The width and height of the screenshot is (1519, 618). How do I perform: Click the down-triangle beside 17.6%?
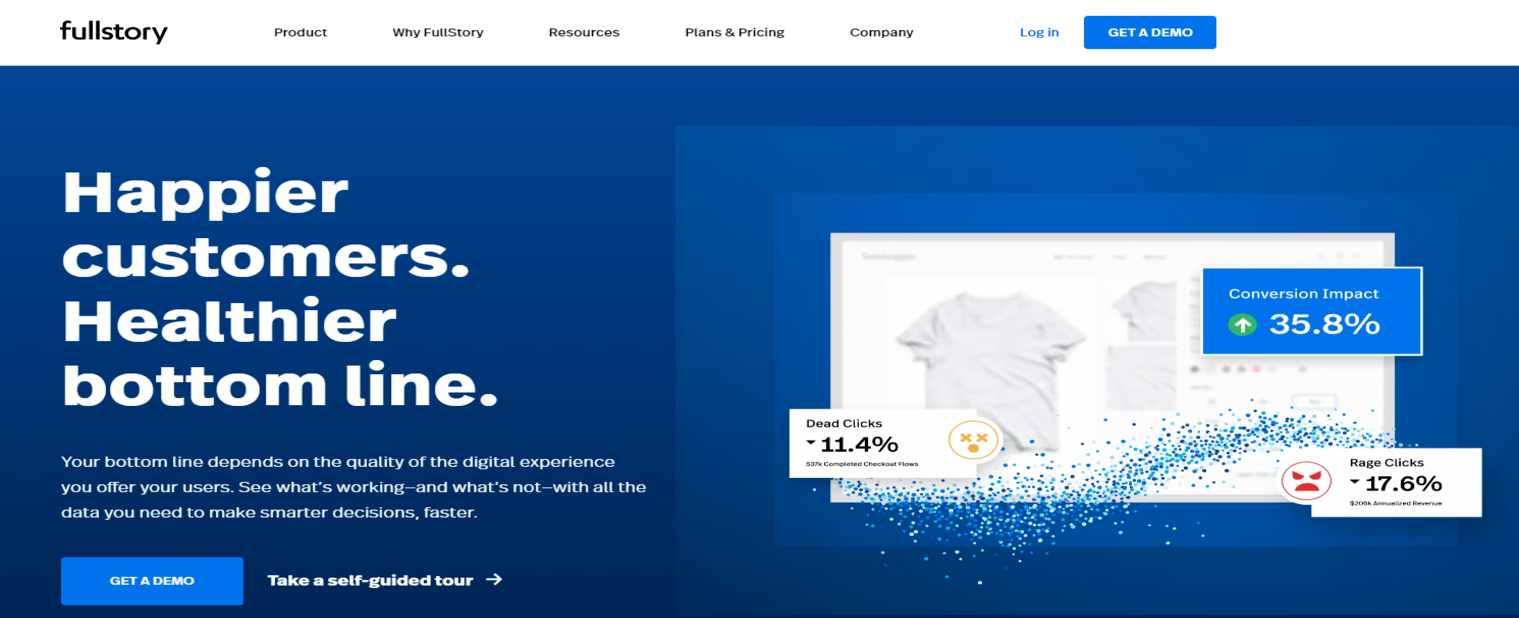1355,482
